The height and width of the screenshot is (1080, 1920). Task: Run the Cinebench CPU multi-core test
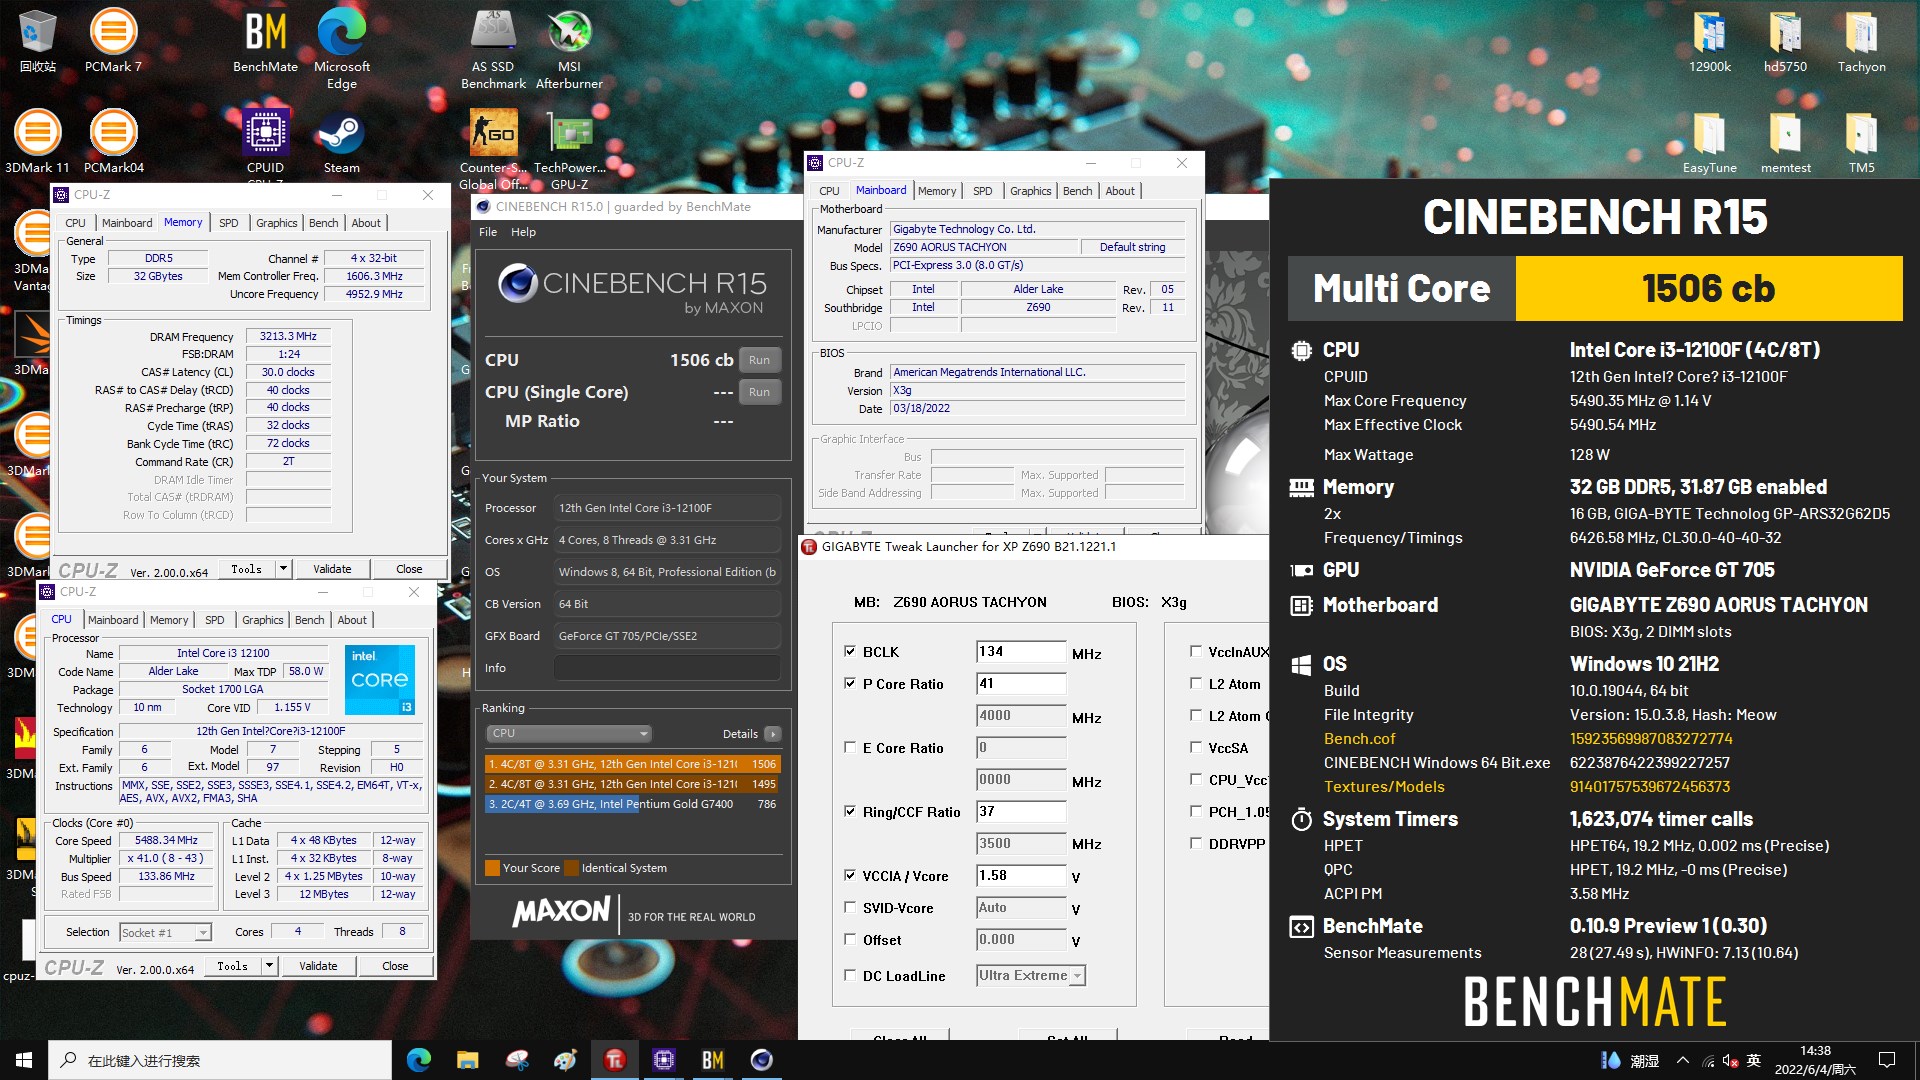click(x=759, y=360)
